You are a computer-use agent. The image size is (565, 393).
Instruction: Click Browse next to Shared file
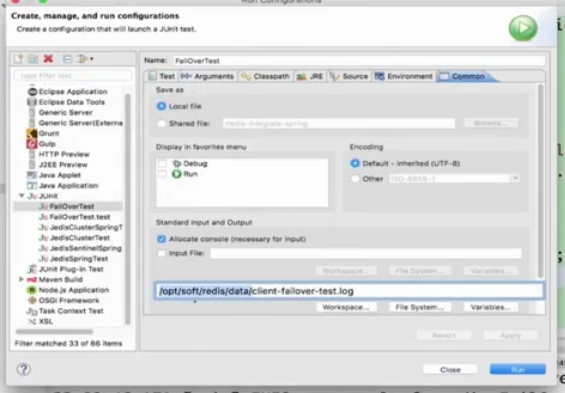tap(491, 123)
